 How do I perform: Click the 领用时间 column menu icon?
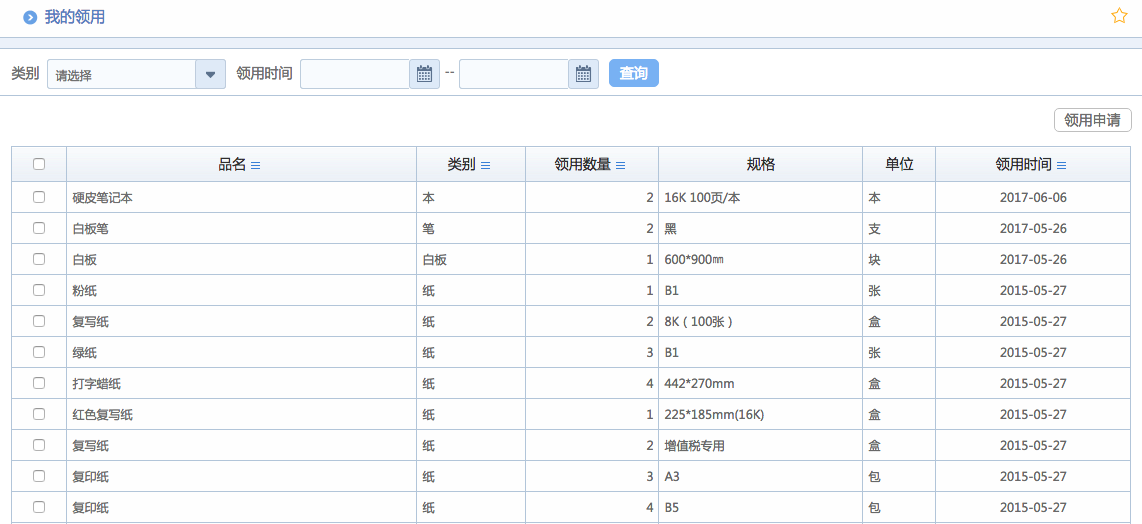[x=1061, y=165]
